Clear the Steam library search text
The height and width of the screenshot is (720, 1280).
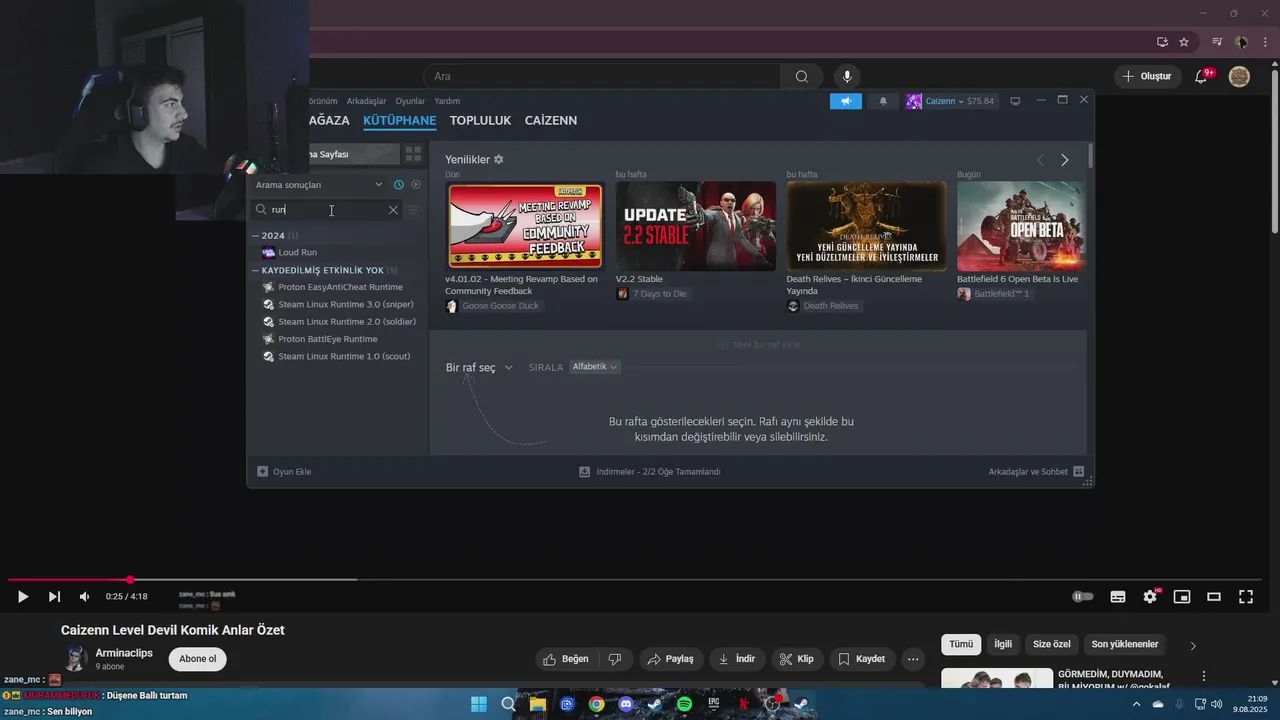pyautogui.click(x=393, y=210)
